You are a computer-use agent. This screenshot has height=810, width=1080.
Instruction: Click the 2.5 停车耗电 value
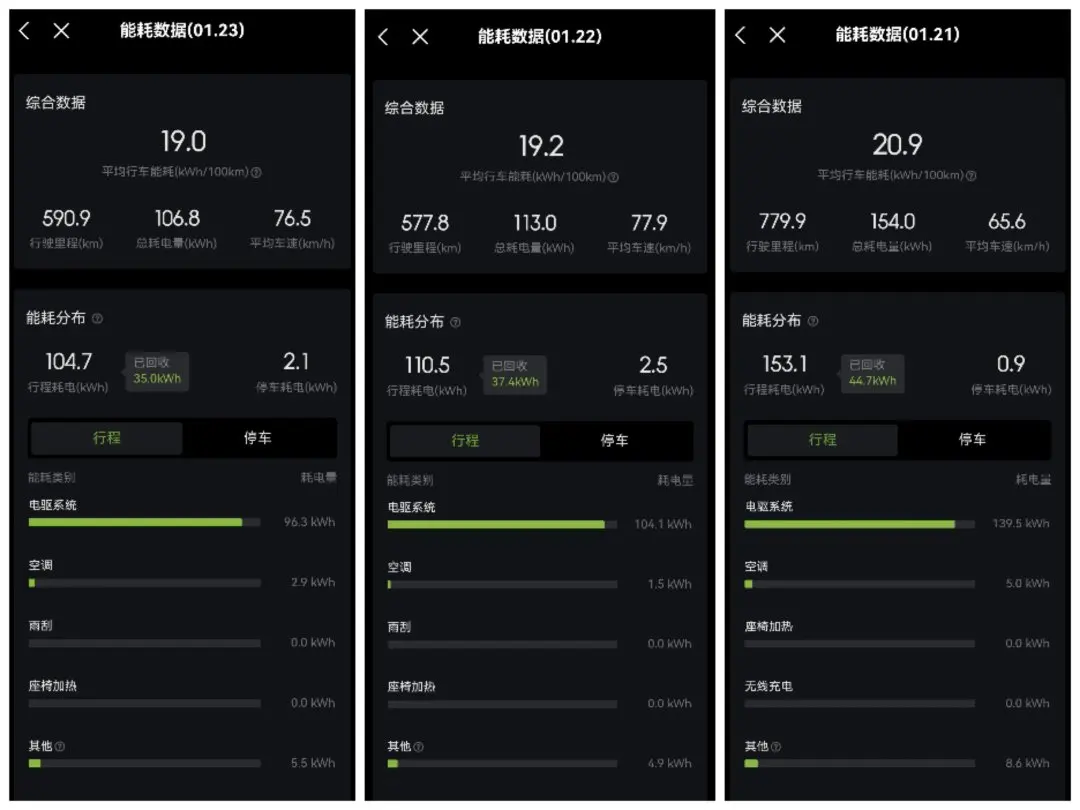pos(653,365)
